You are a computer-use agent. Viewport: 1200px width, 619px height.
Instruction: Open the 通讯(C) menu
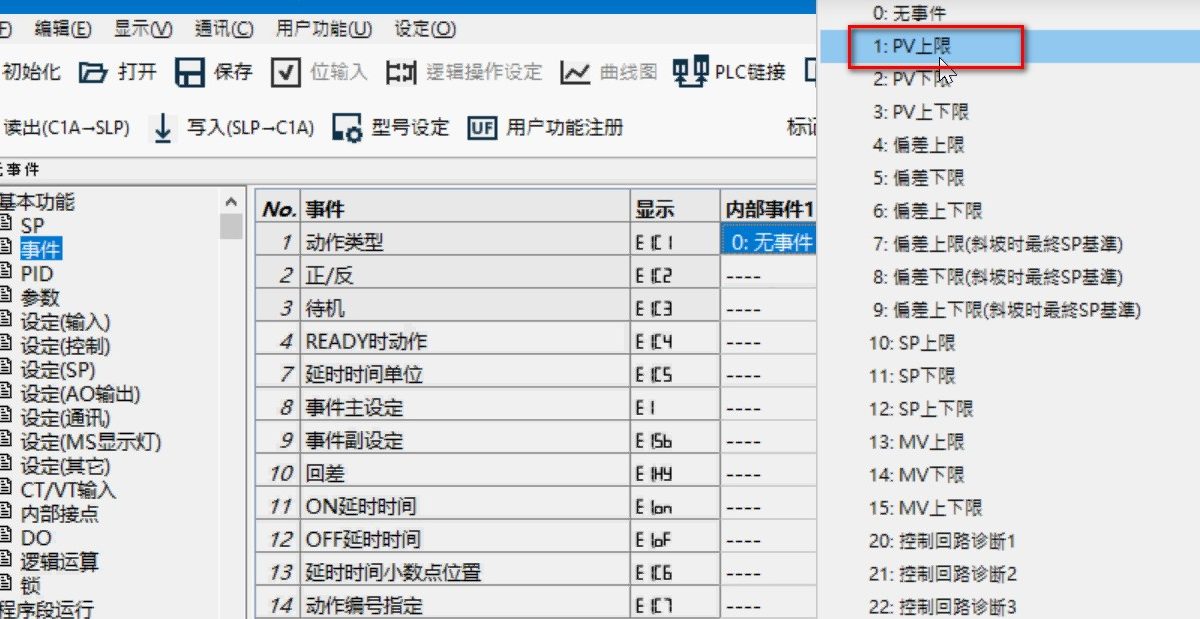pyautogui.click(x=224, y=29)
